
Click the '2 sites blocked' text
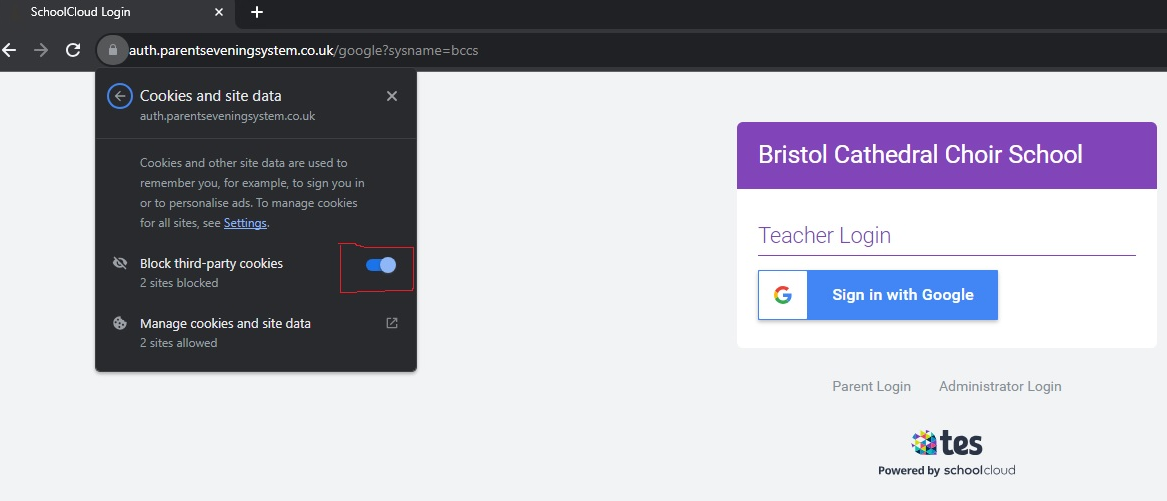(x=179, y=283)
